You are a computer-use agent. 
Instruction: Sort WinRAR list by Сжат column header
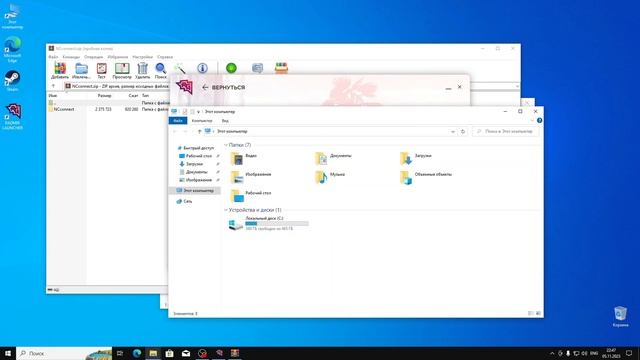pyautogui.click(x=133, y=96)
